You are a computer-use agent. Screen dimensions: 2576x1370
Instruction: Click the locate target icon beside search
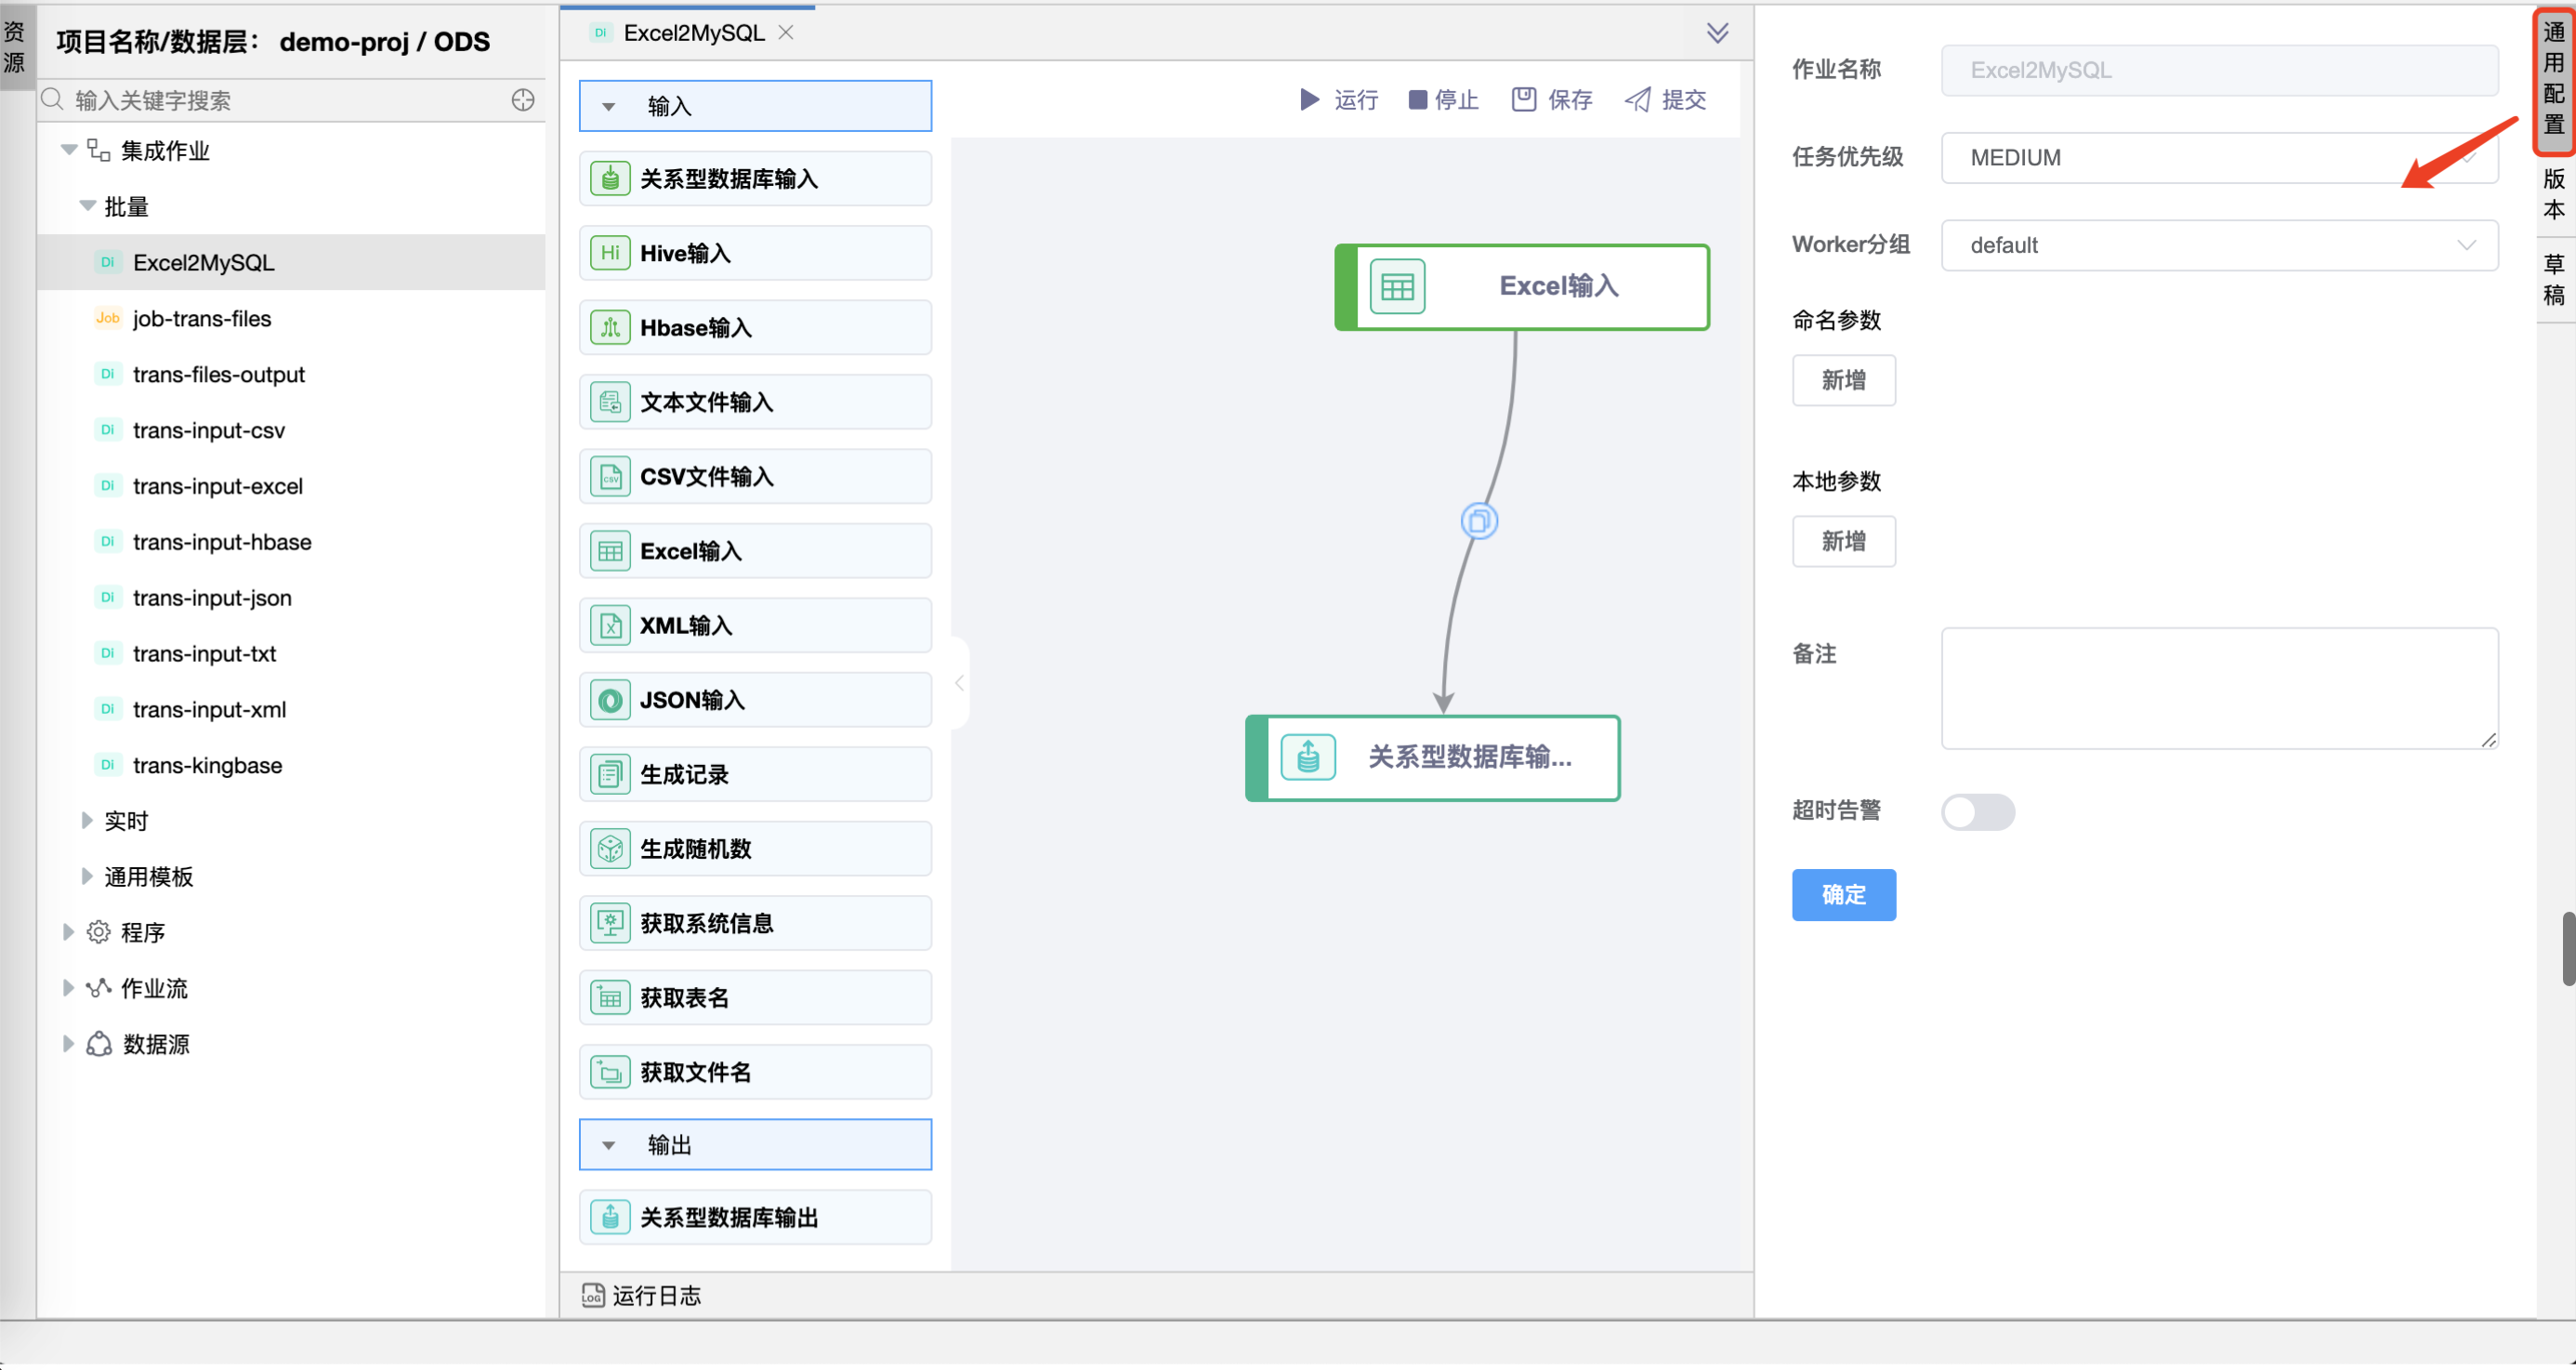[x=523, y=100]
